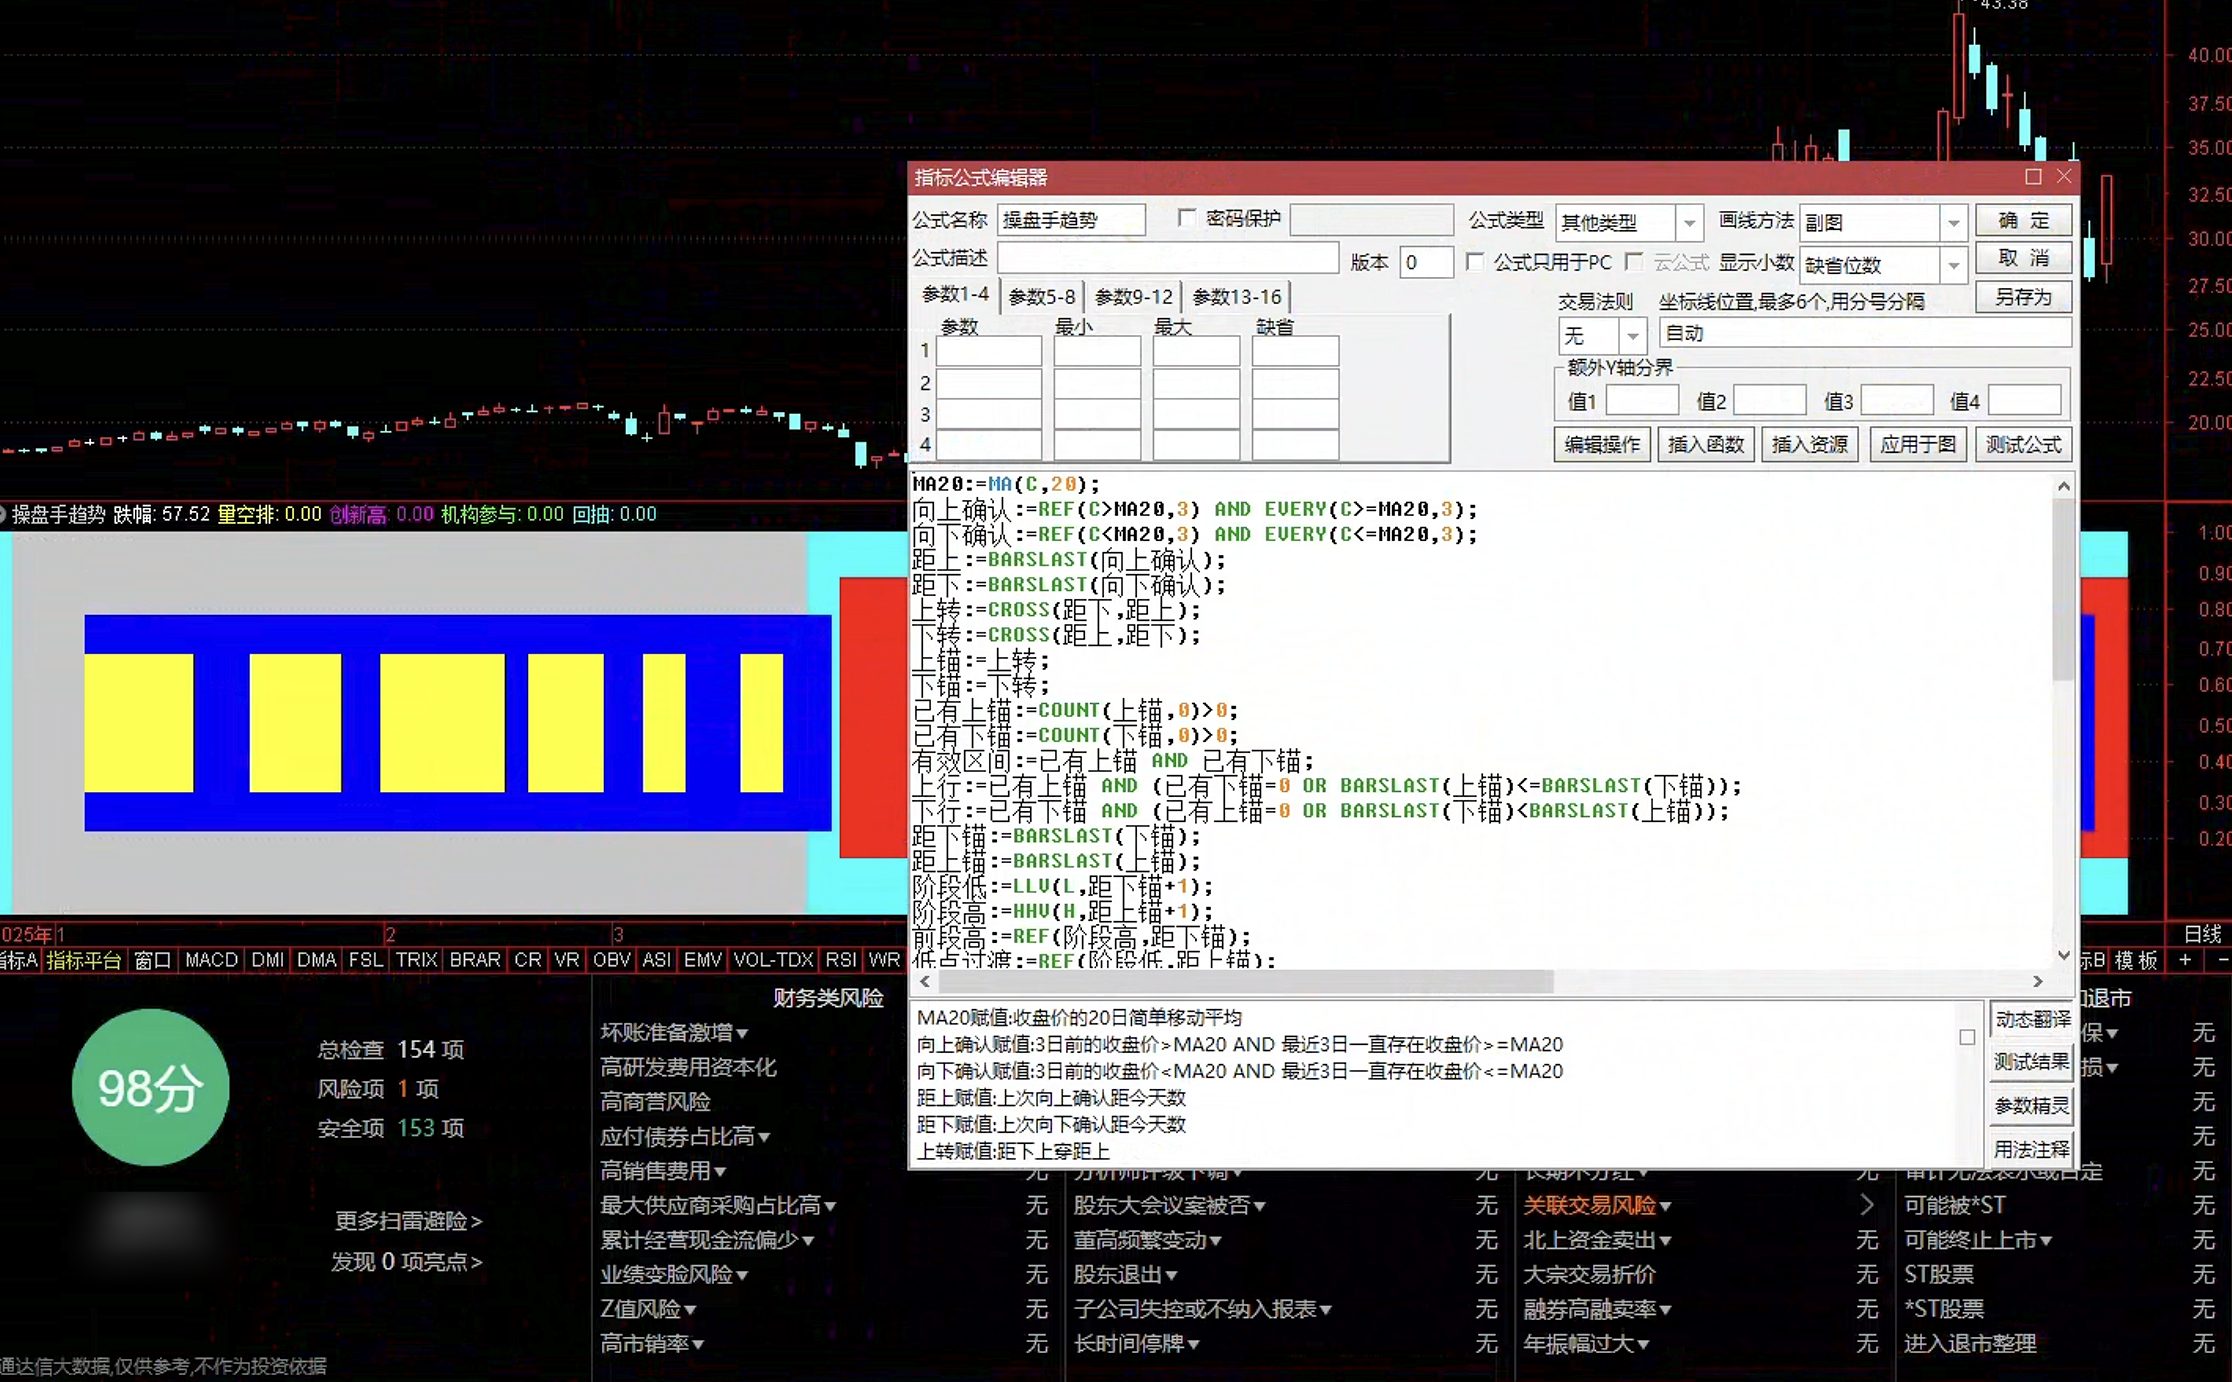This screenshot has width=2232, height=1382.
Task: Click the 测试公式 button
Action: pos(2023,444)
